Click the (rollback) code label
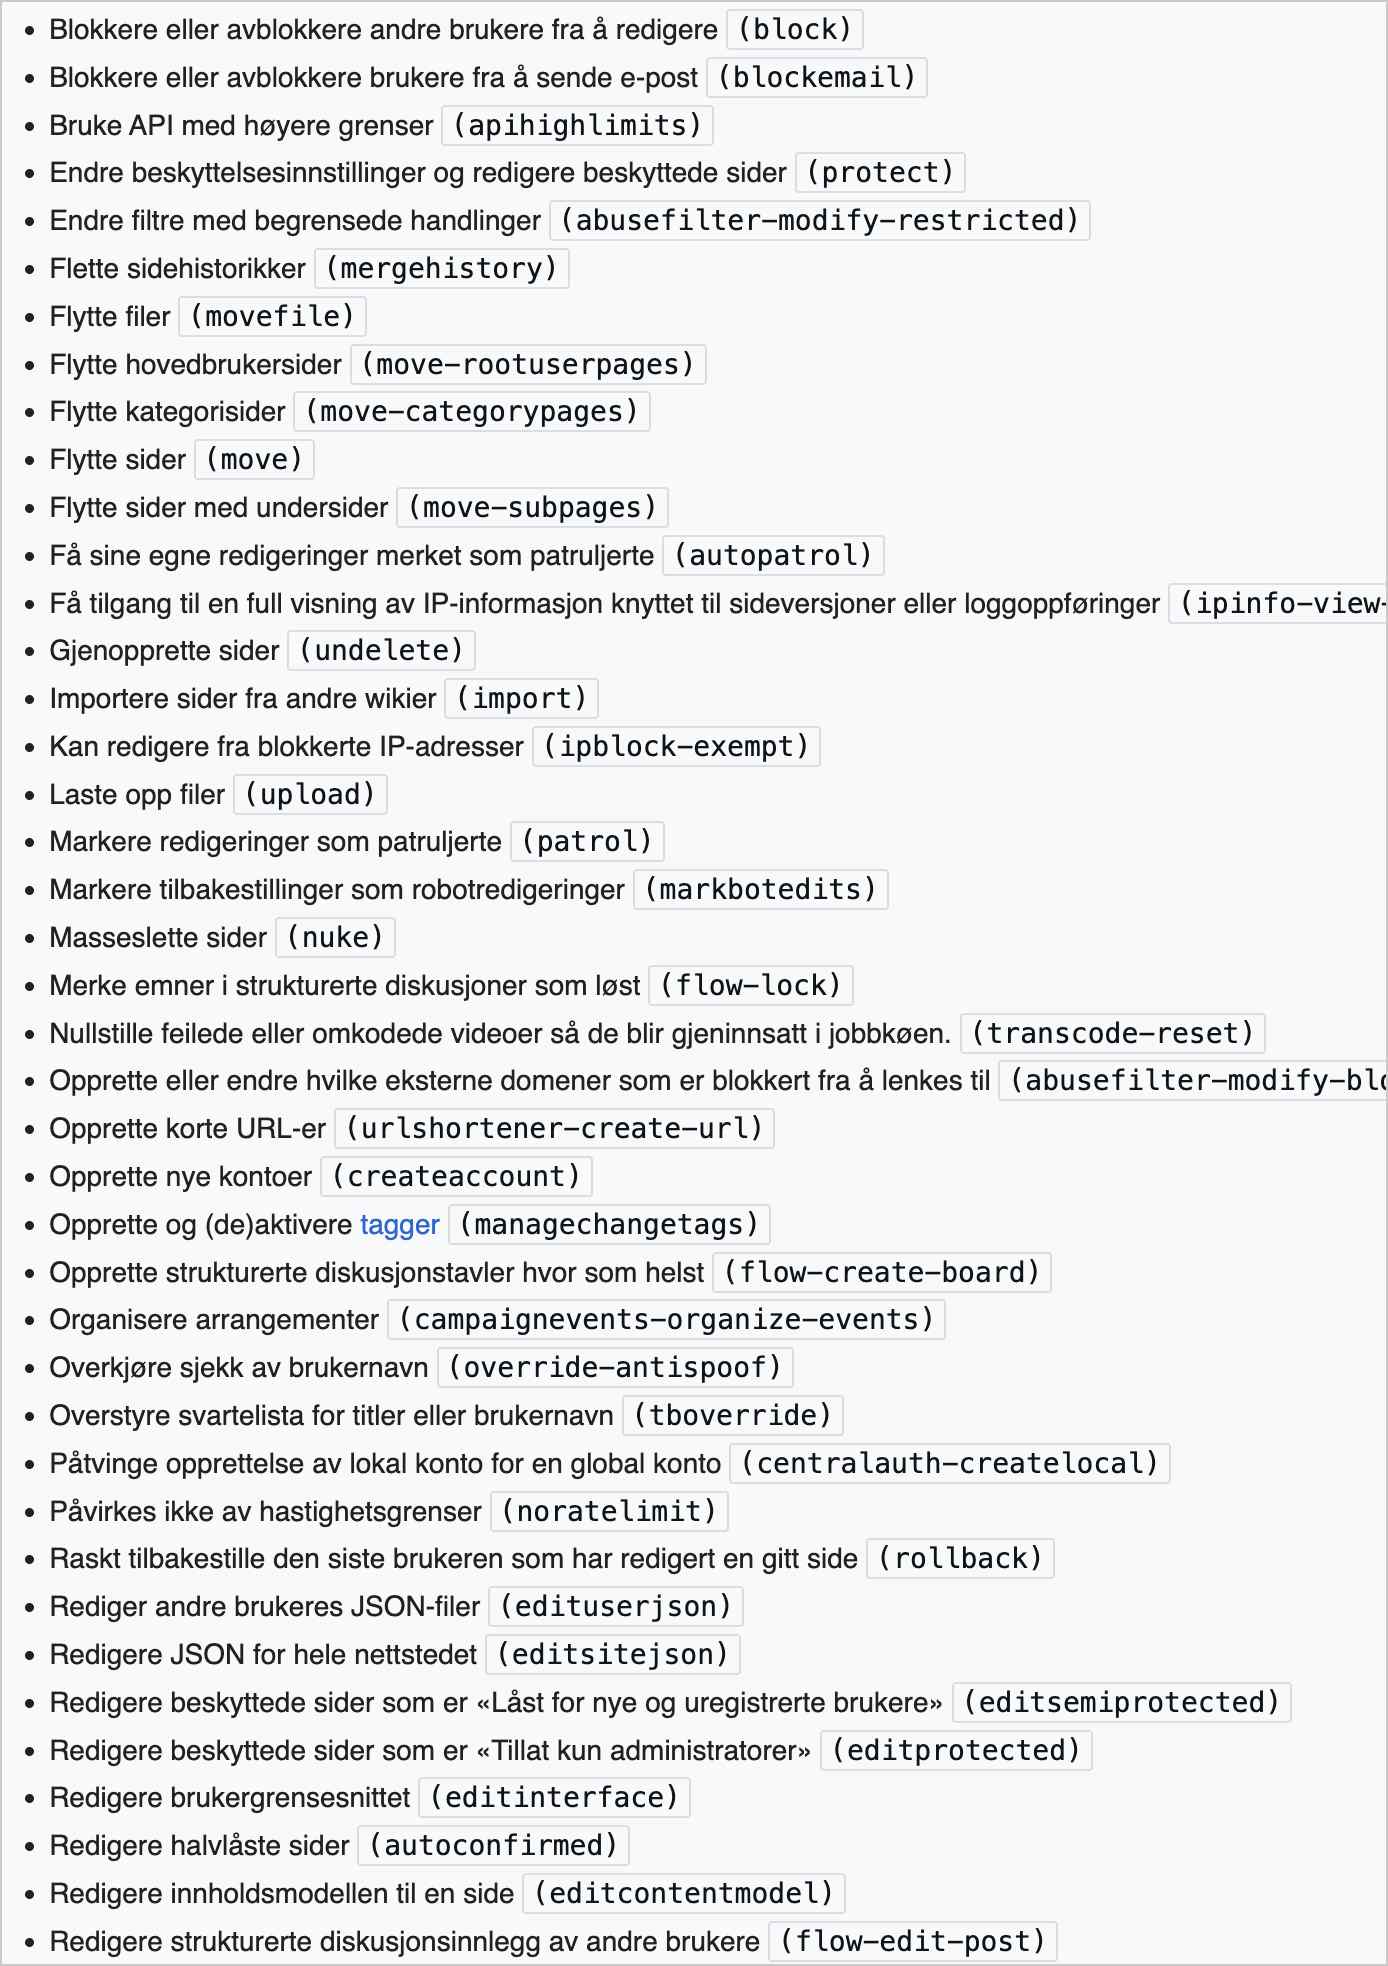Viewport: 1388px width, 1966px height. tap(960, 1559)
